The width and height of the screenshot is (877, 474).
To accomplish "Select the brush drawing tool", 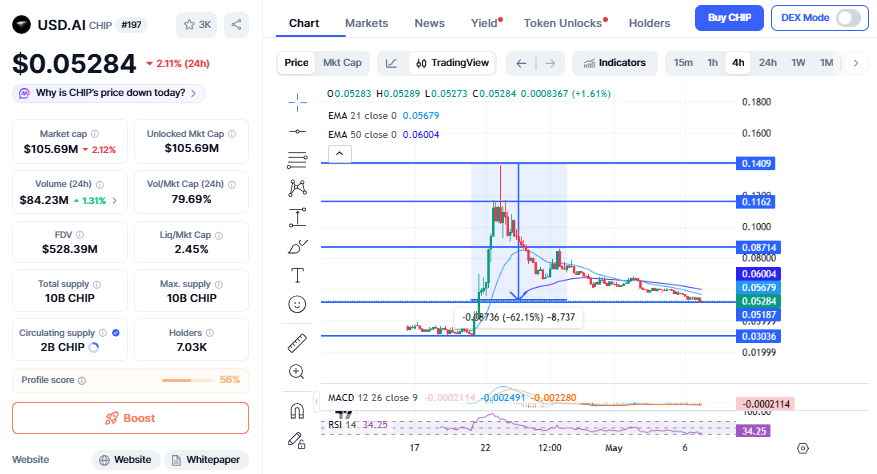I will point(298,247).
